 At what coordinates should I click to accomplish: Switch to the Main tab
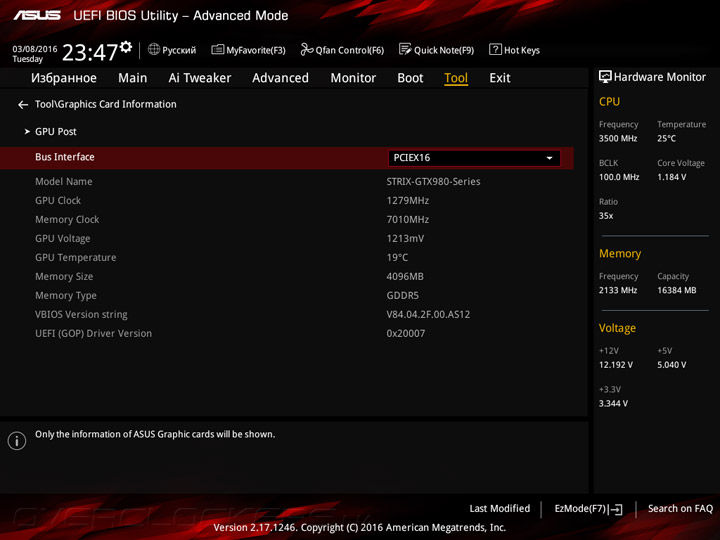click(133, 78)
